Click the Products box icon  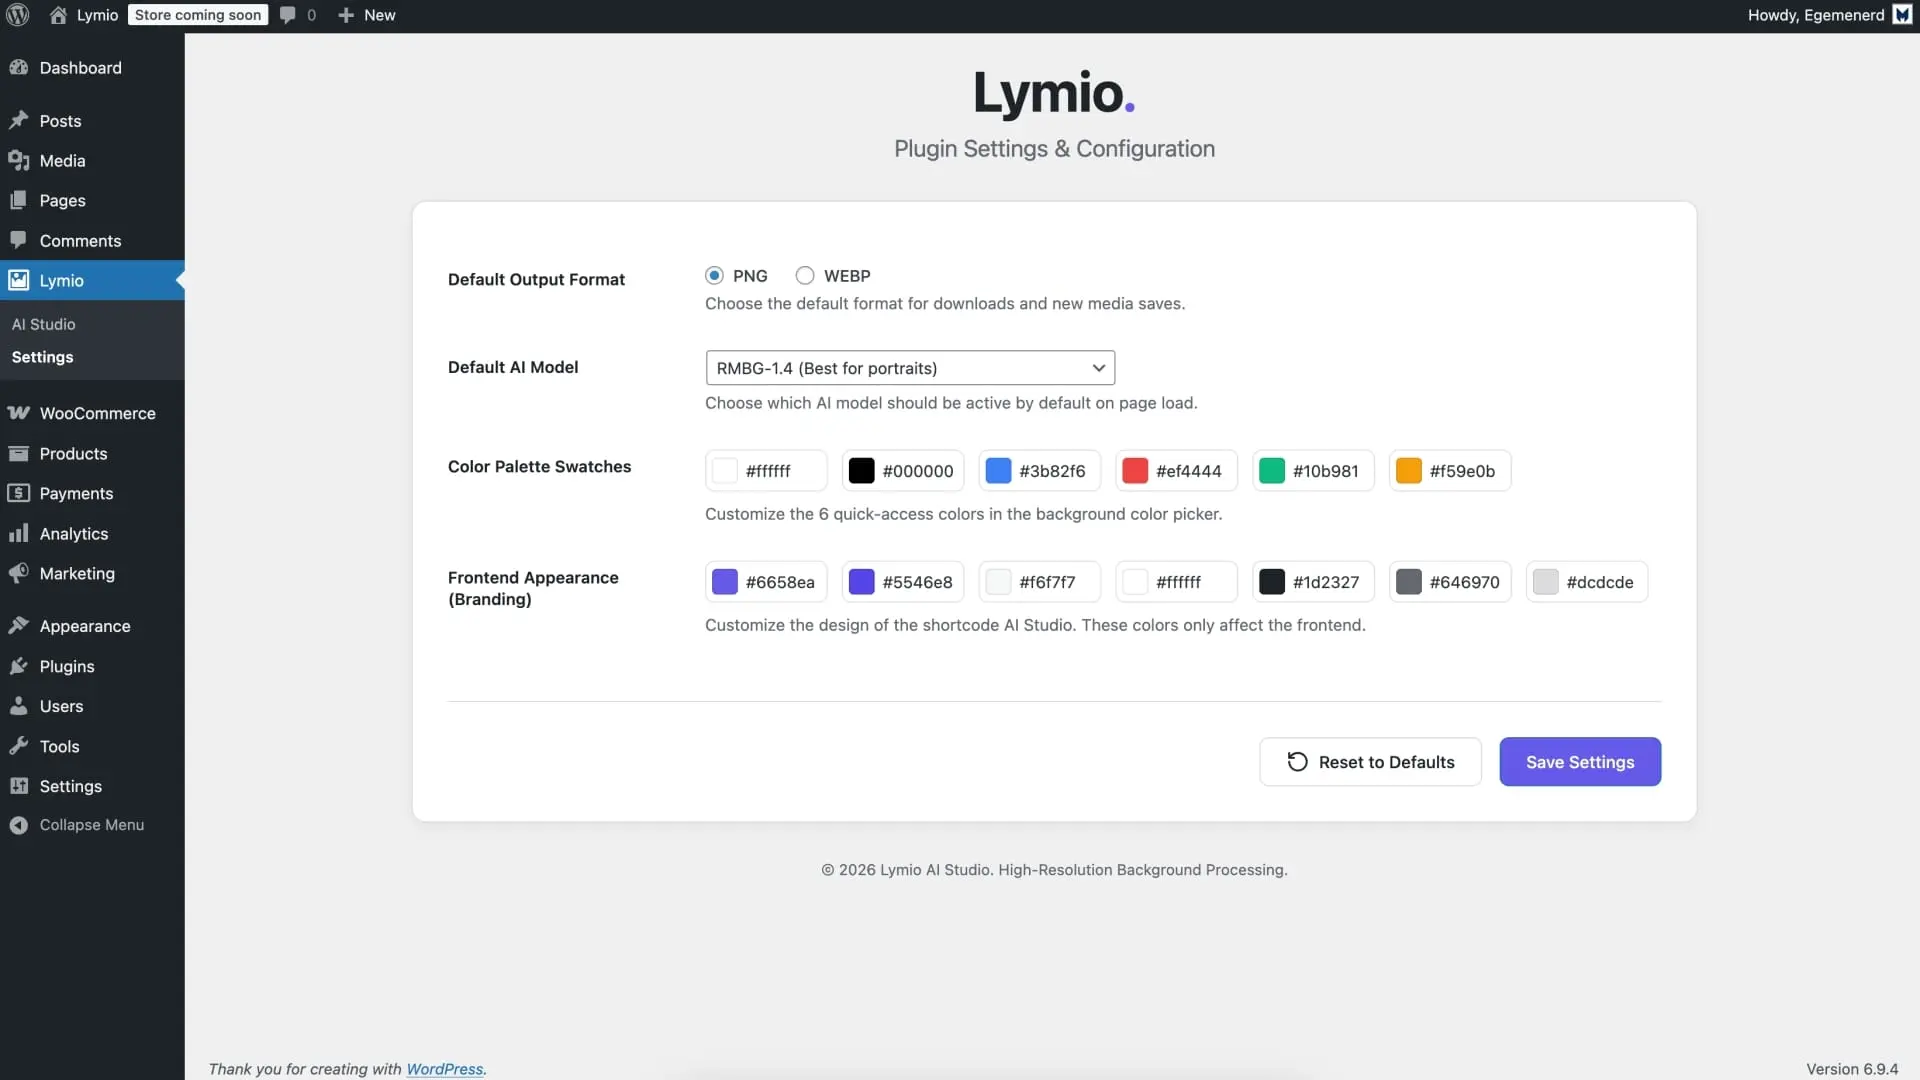click(x=18, y=453)
